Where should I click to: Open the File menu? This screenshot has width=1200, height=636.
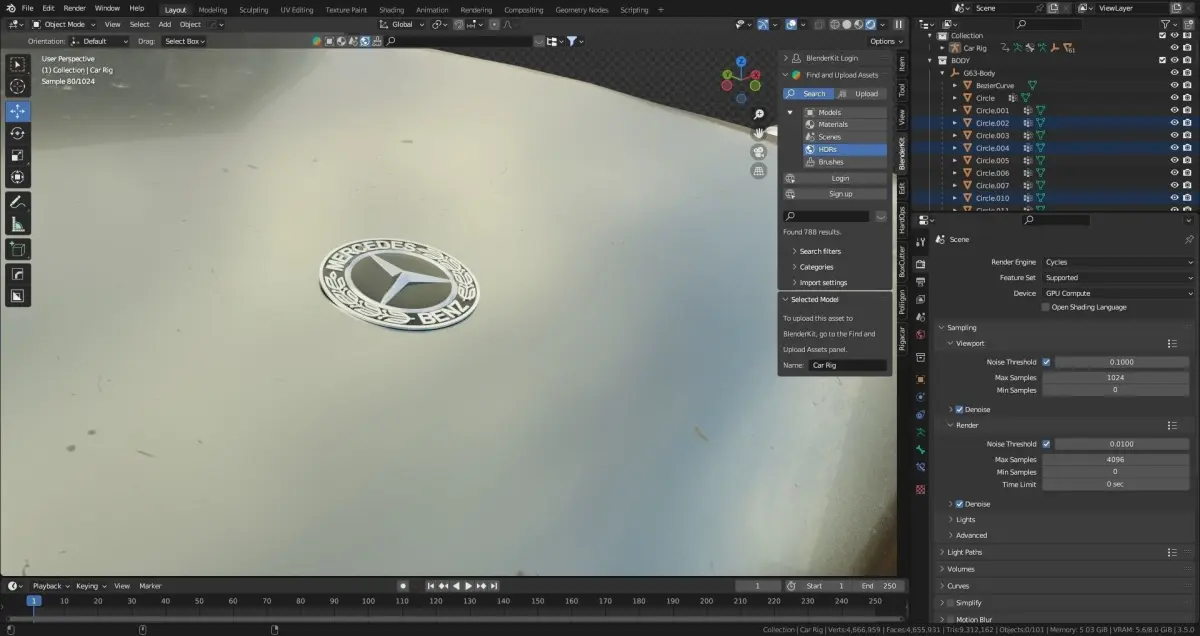pos(28,8)
